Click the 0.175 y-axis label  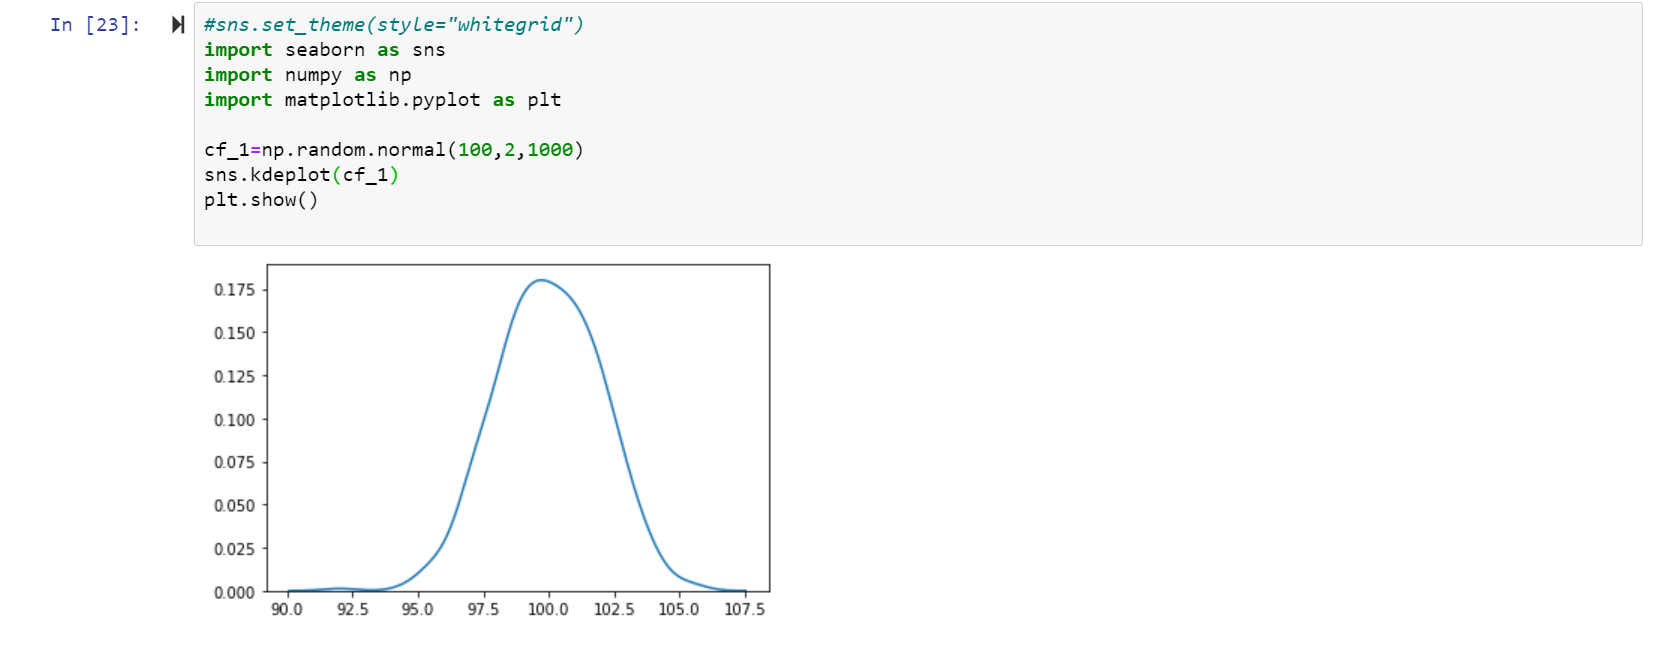[234, 290]
